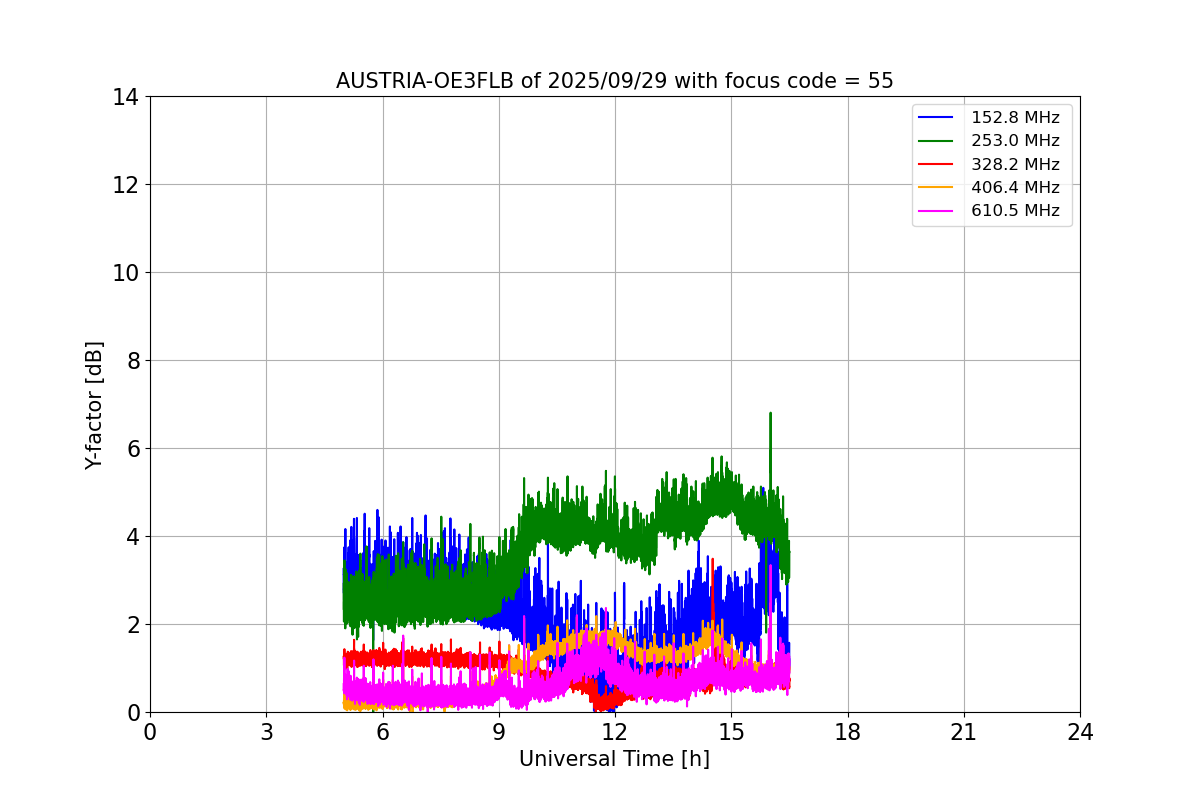Click the 'Universal Time [h]' x-axis label
The width and height of the screenshot is (1200, 800).
[x=614, y=759]
